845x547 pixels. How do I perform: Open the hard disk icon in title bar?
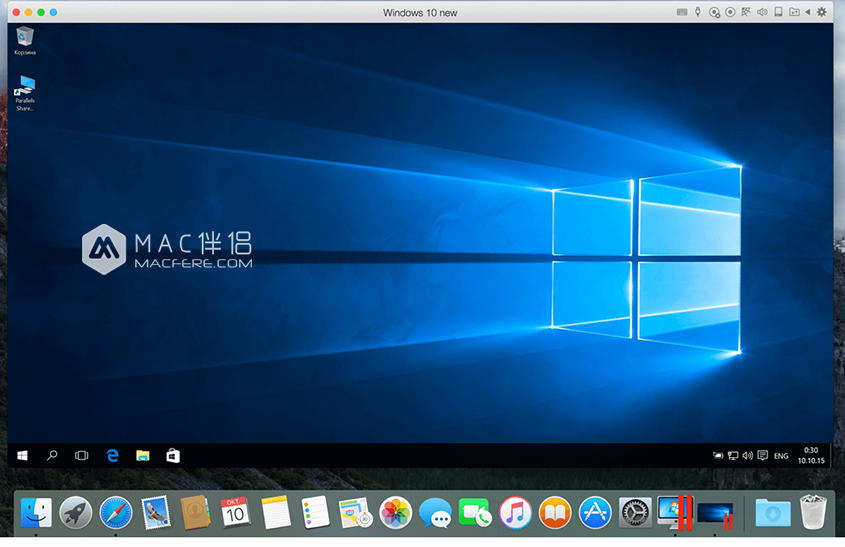(x=778, y=12)
